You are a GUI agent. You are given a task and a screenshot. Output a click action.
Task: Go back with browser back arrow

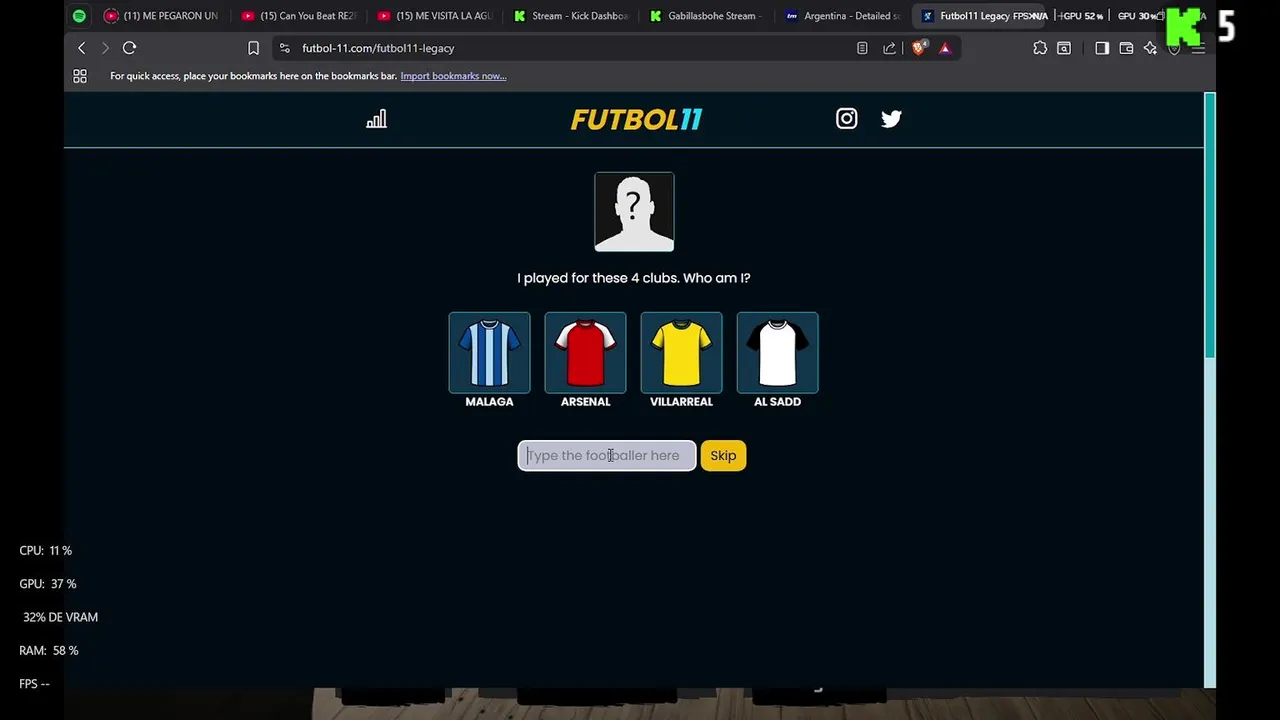pyautogui.click(x=82, y=48)
